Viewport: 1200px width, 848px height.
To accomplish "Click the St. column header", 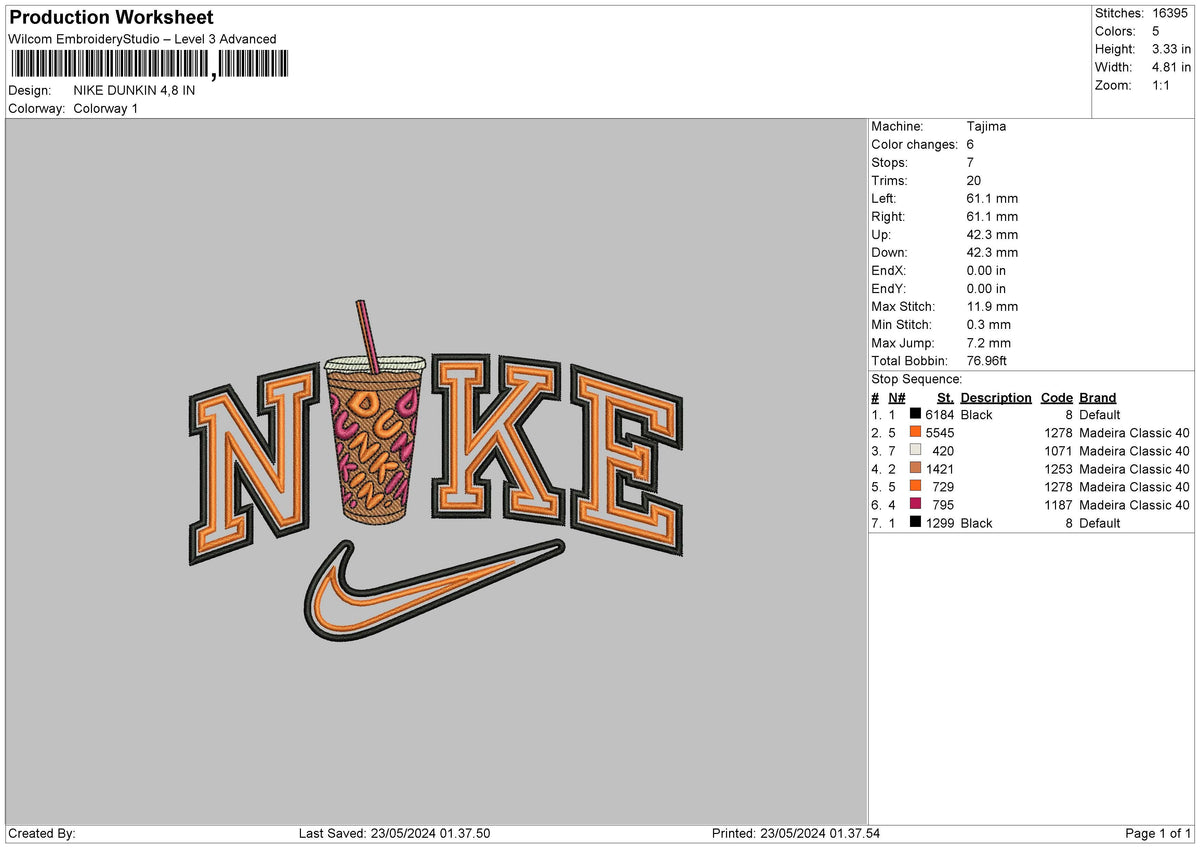I will (x=945, y=397).
